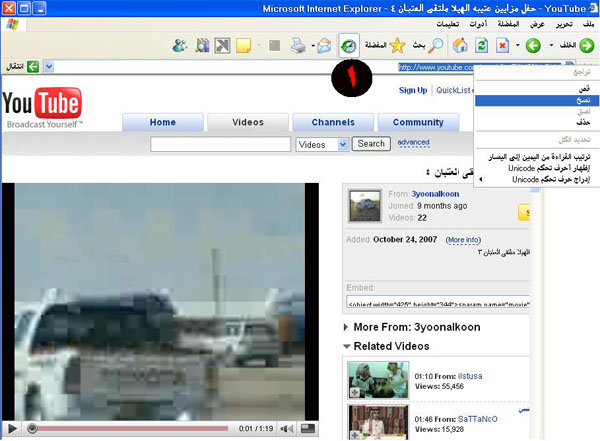Viewport: 600px width, 441px height.
Task: Click the green Go (انتقال) arrow button
Action: pos(33,67)
